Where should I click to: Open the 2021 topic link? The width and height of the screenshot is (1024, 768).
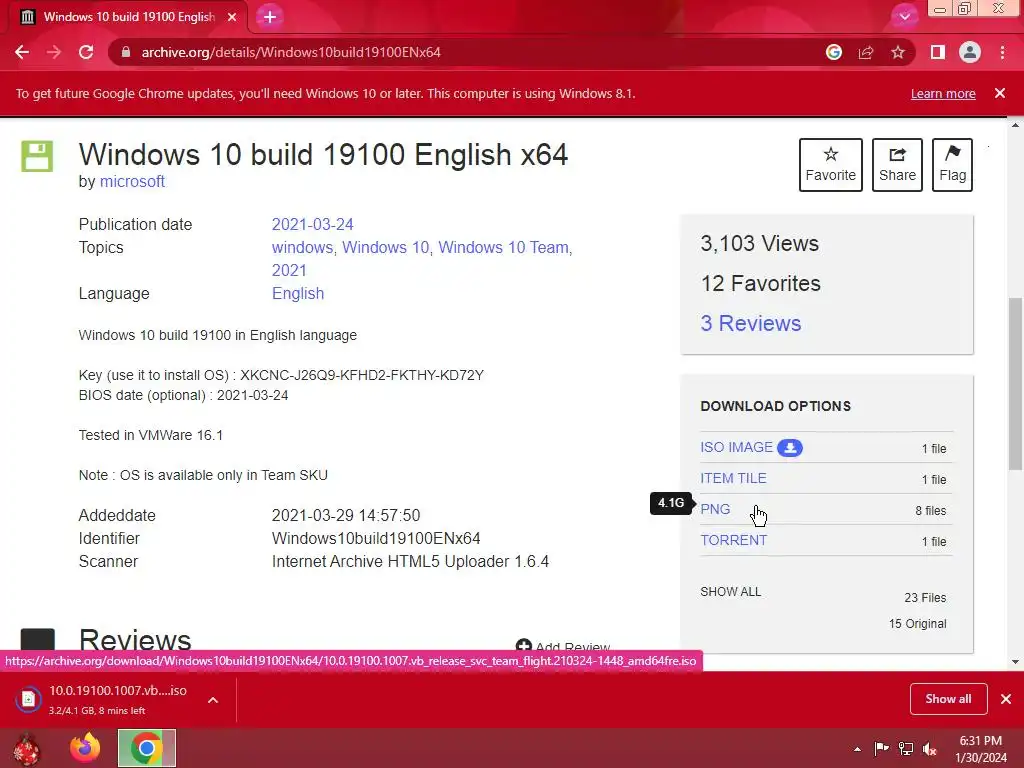click(x=289, y=270)
